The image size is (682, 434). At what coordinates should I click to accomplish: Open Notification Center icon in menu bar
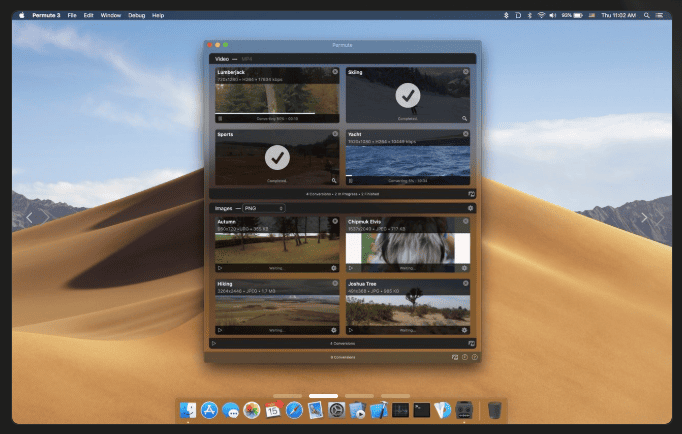[x=659, y=15]
